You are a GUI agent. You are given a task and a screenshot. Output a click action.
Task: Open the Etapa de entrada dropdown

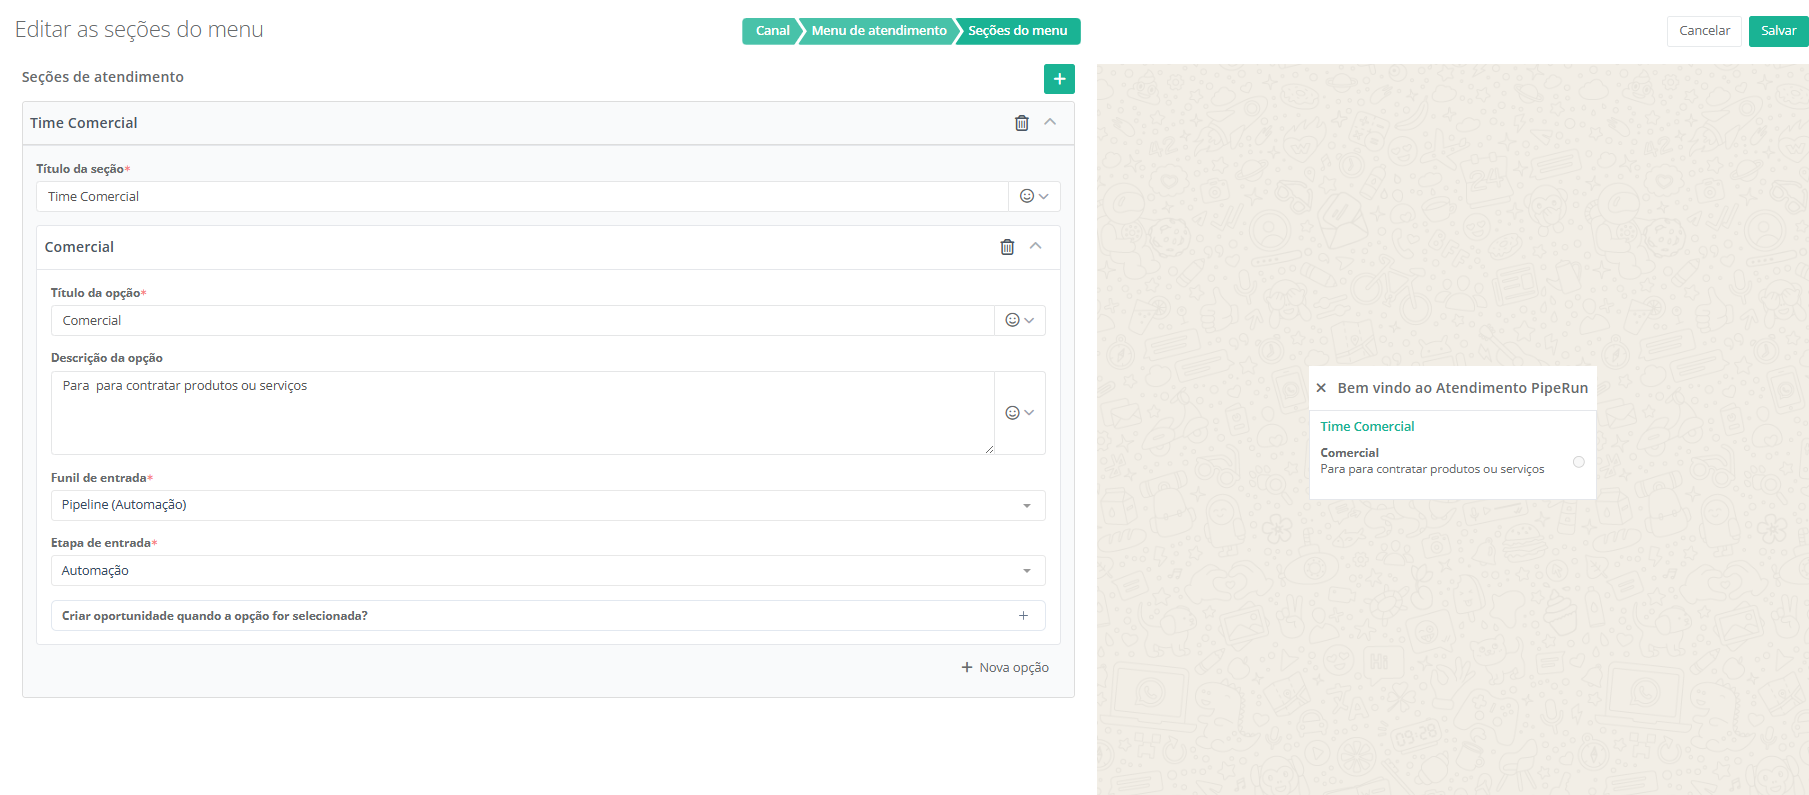[x=547, y=571]
